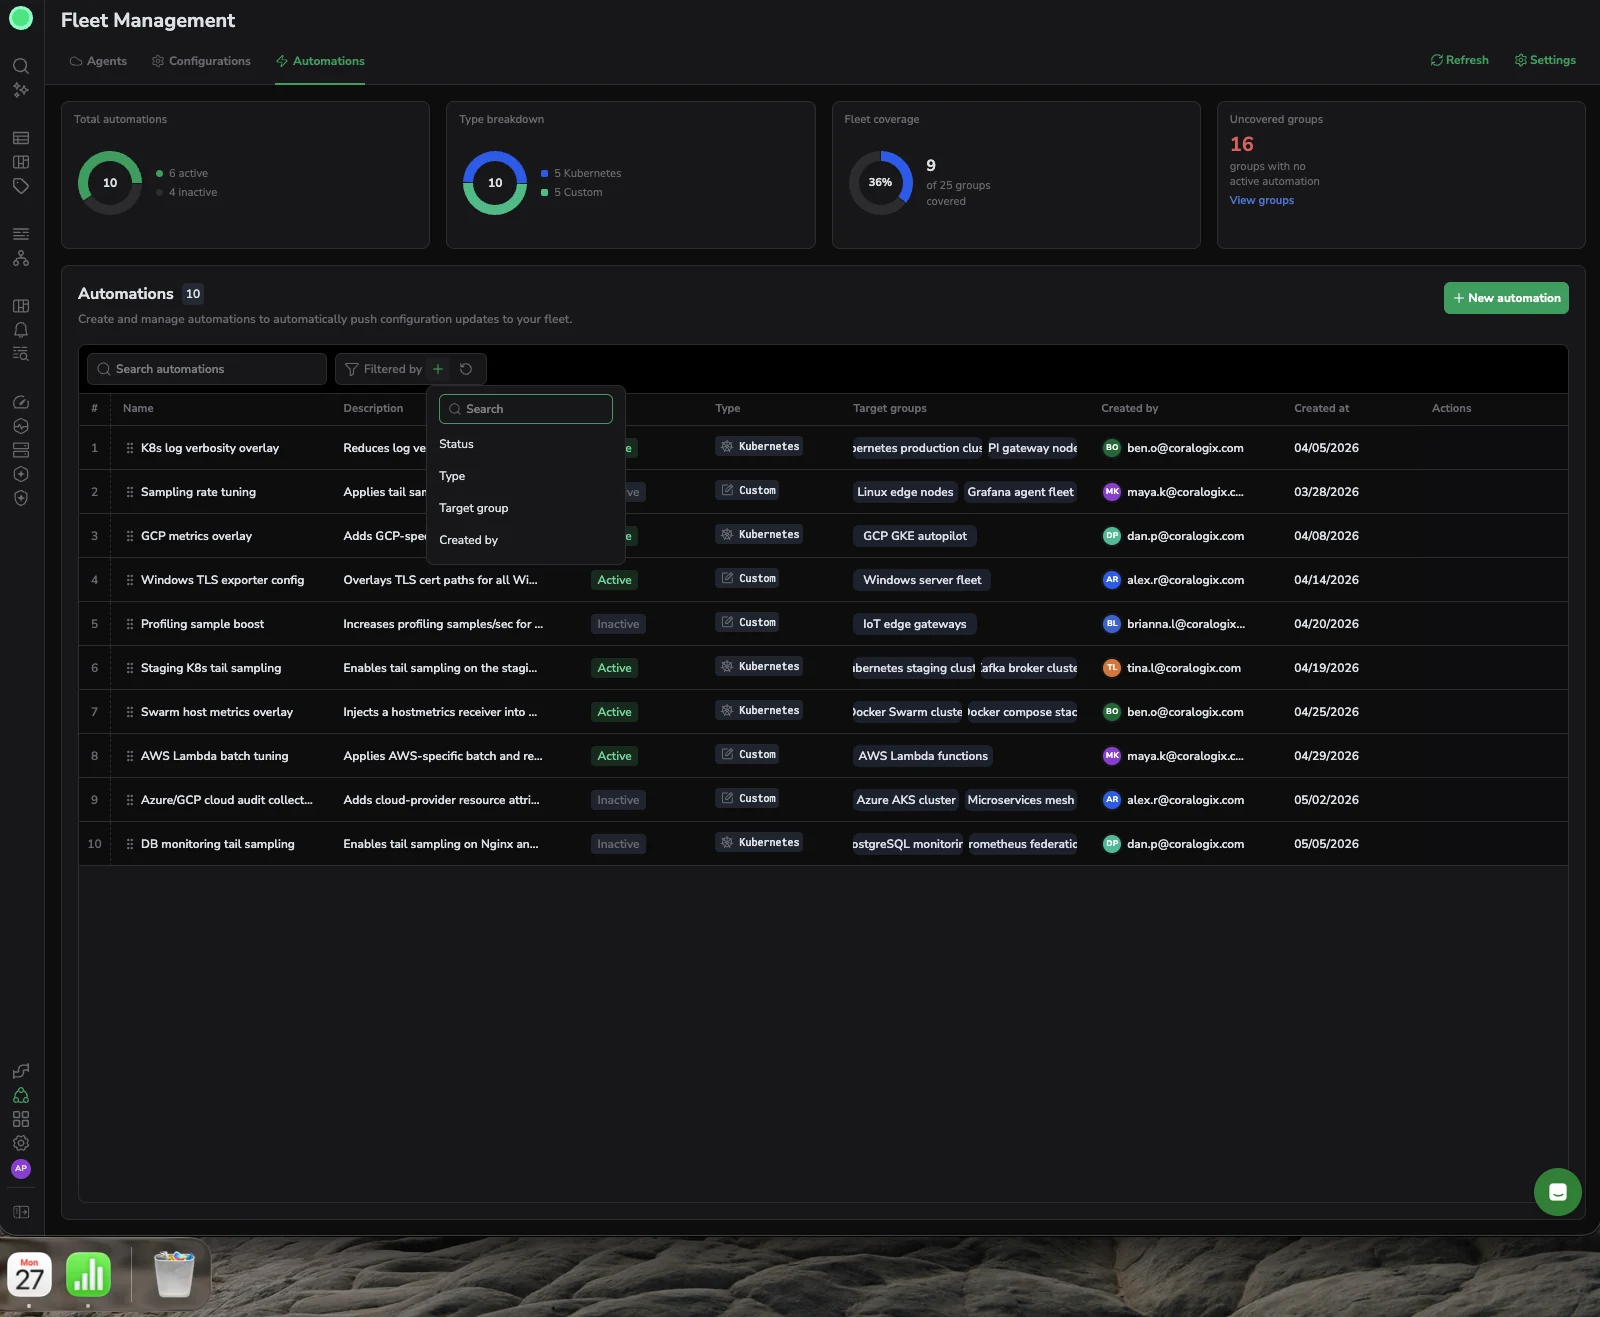Click the New automation button

tap(1506, 298)
